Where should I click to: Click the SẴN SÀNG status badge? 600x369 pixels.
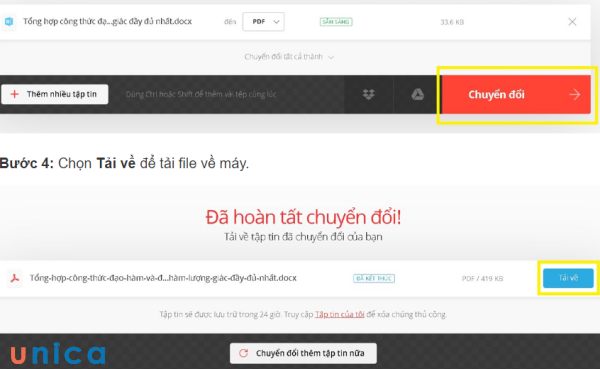(x=336, y=22)
